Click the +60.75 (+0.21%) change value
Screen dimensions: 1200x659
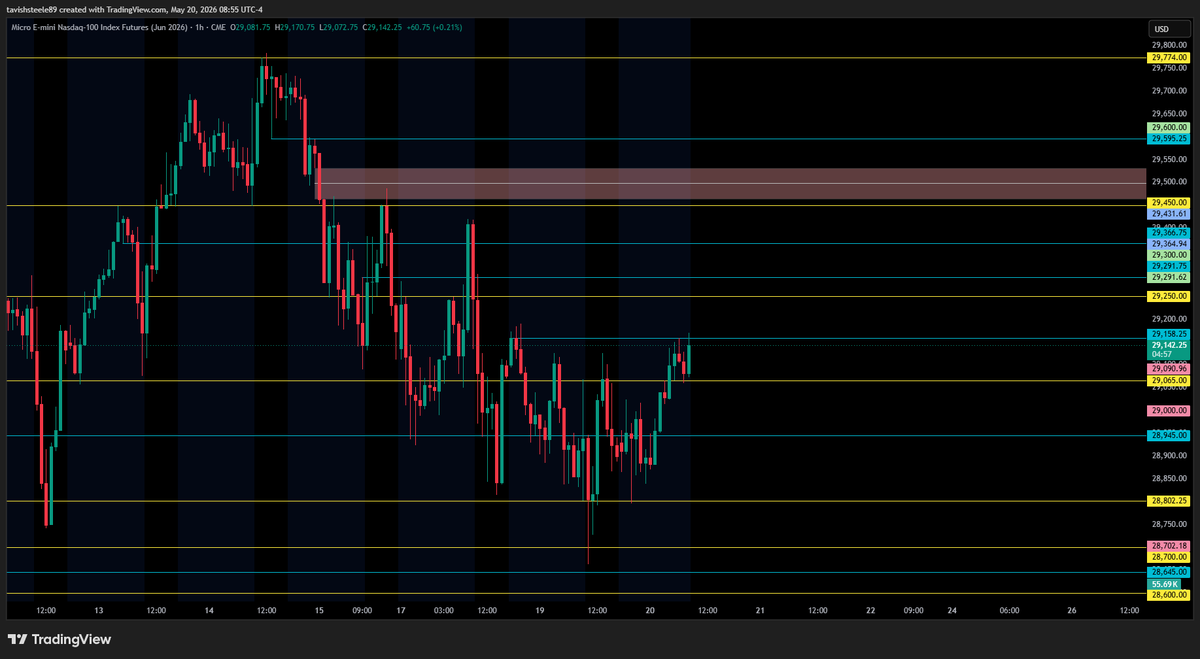tap(435, 27)
